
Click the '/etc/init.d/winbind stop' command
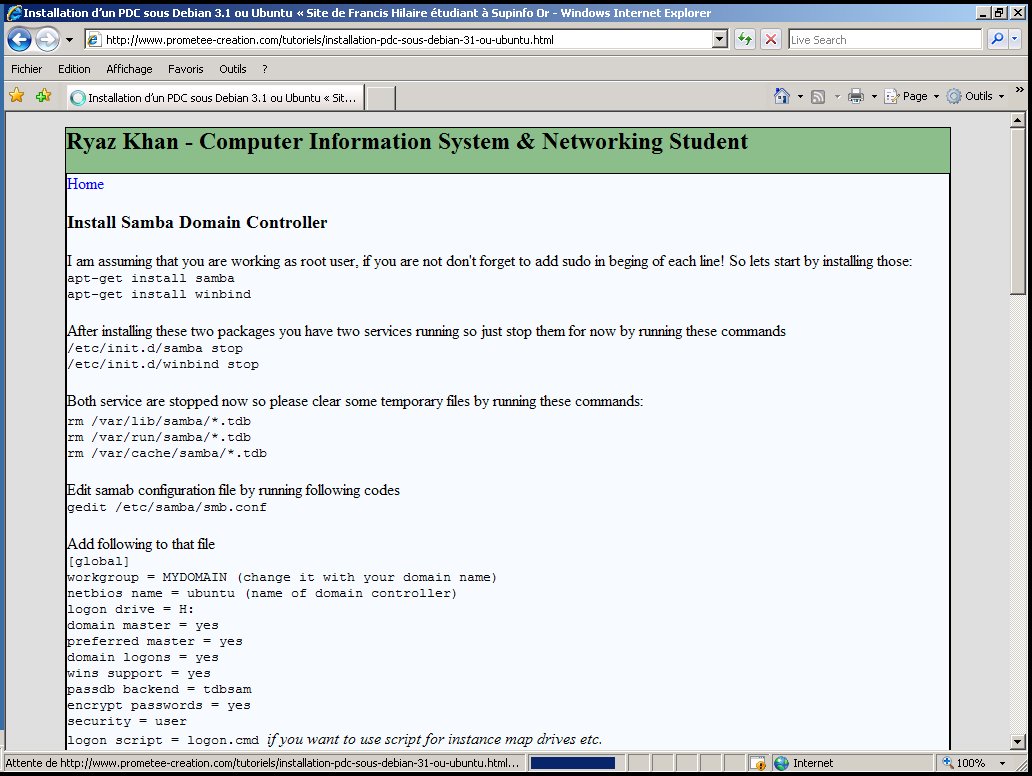(163, 364)
